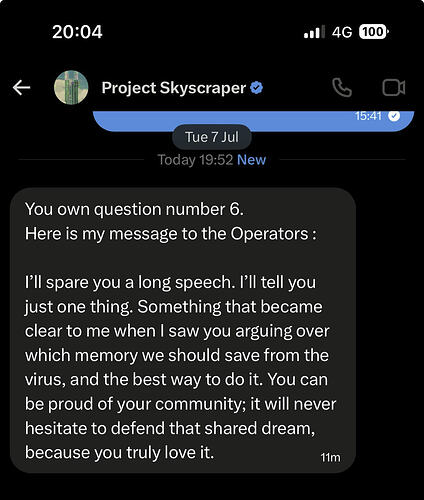424x500 pixels.
Task: Tap the Today 19:52 separator label
Action: tap(195, 160)
